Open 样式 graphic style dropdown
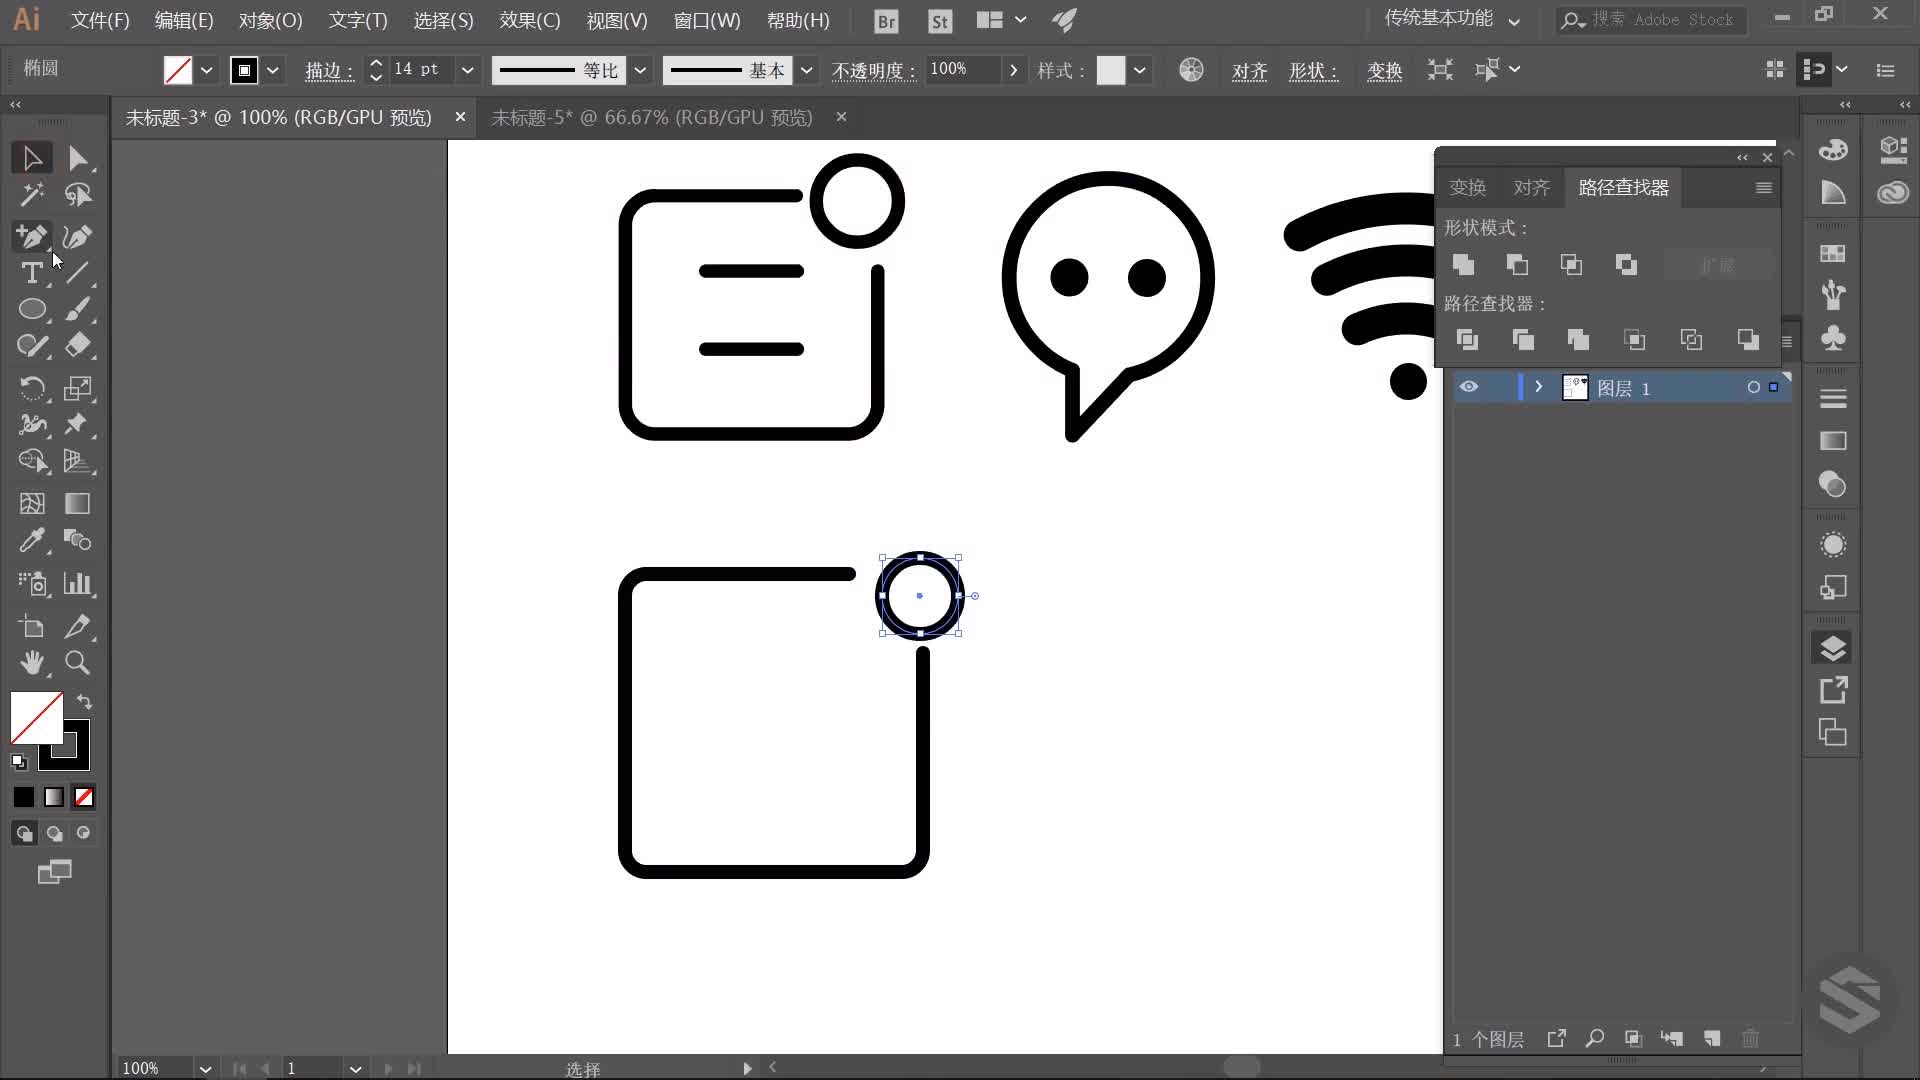 pos(1139,70)
